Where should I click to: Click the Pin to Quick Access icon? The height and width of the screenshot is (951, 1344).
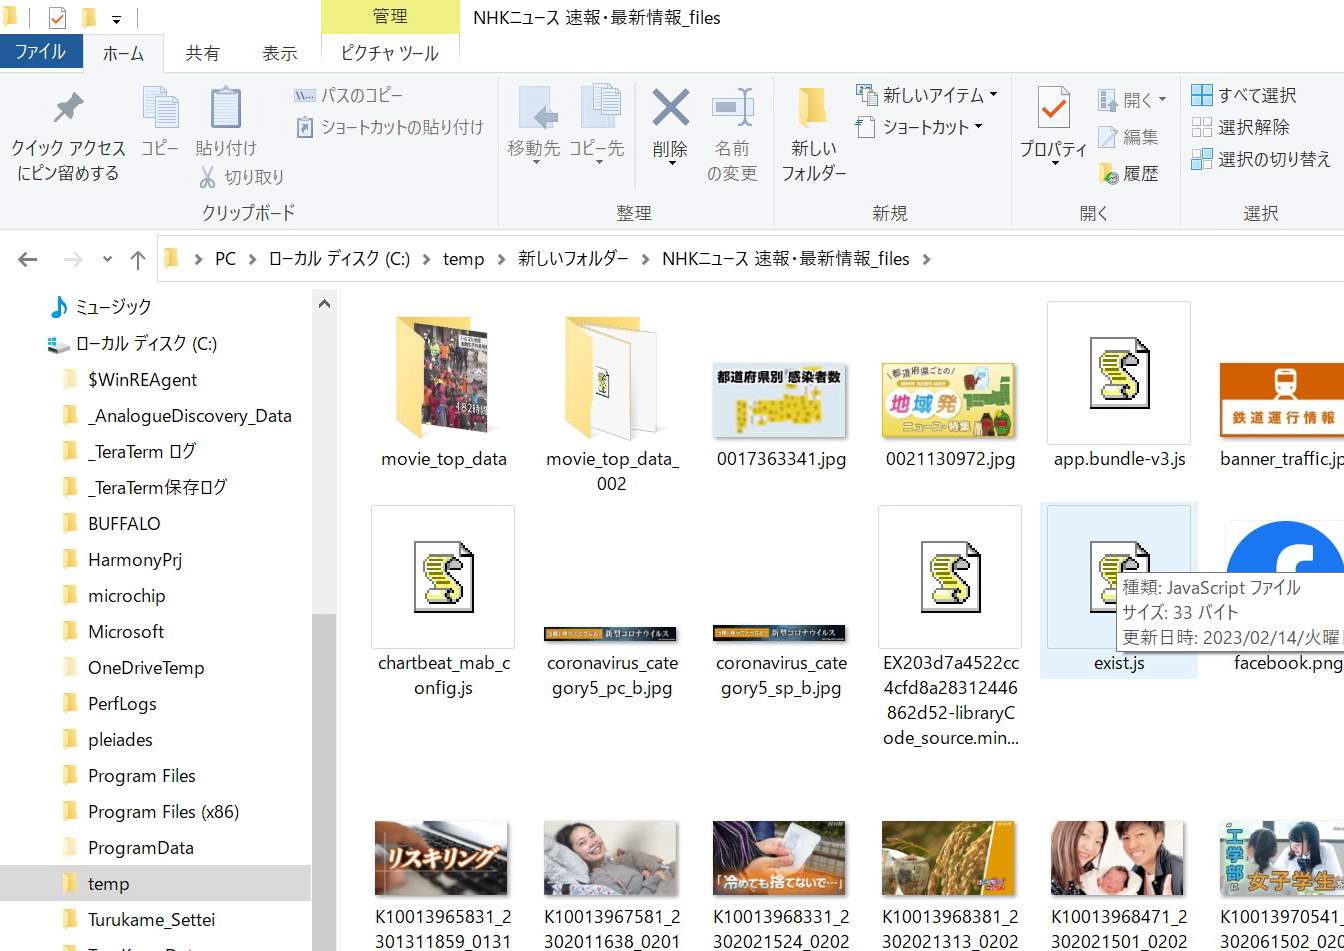click(68, 108)
